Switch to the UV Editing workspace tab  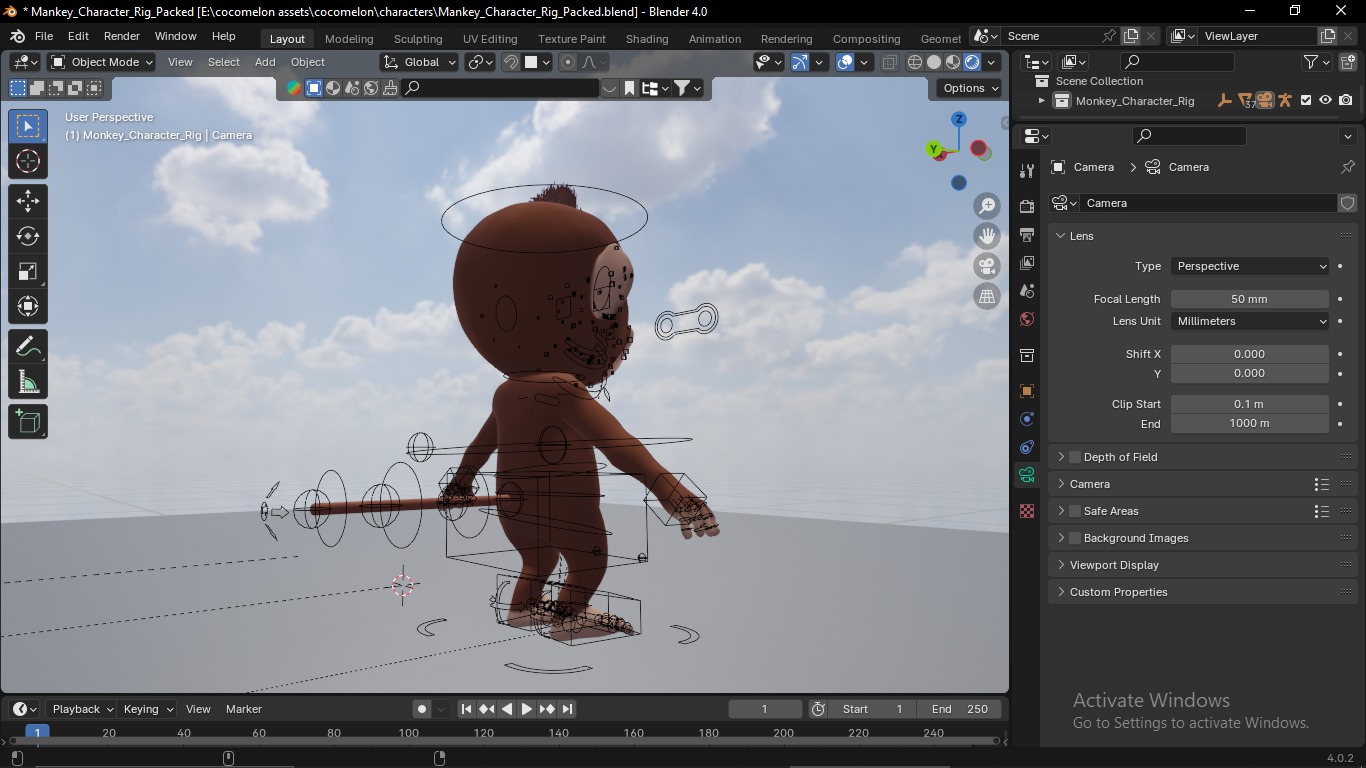click(490, 39)
